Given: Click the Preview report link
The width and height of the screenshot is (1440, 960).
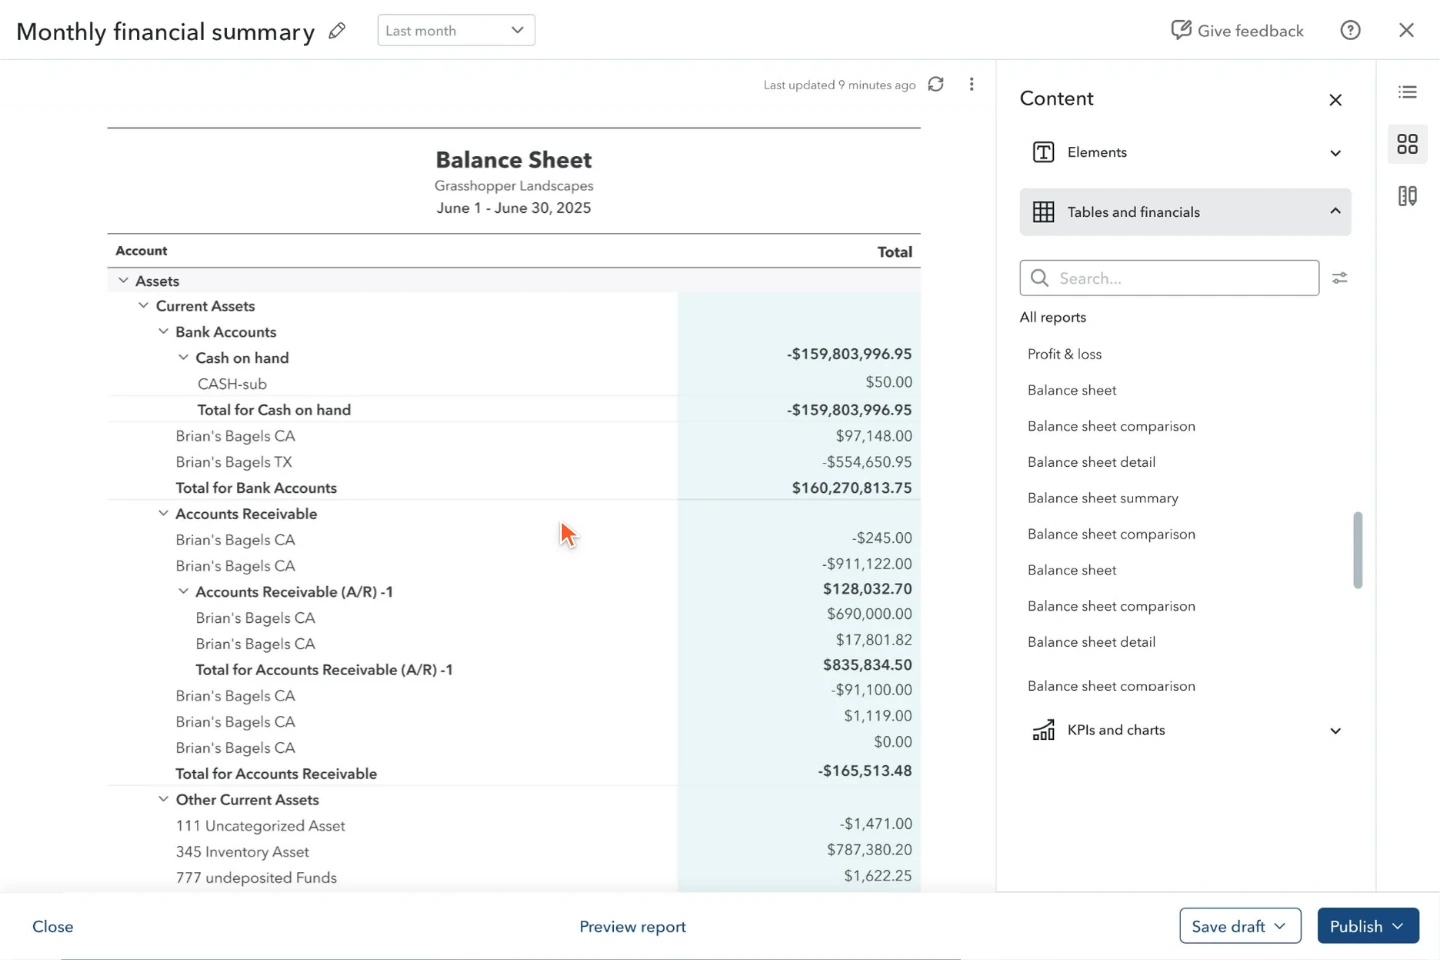Looking at the screenshot, I should 633,926.
